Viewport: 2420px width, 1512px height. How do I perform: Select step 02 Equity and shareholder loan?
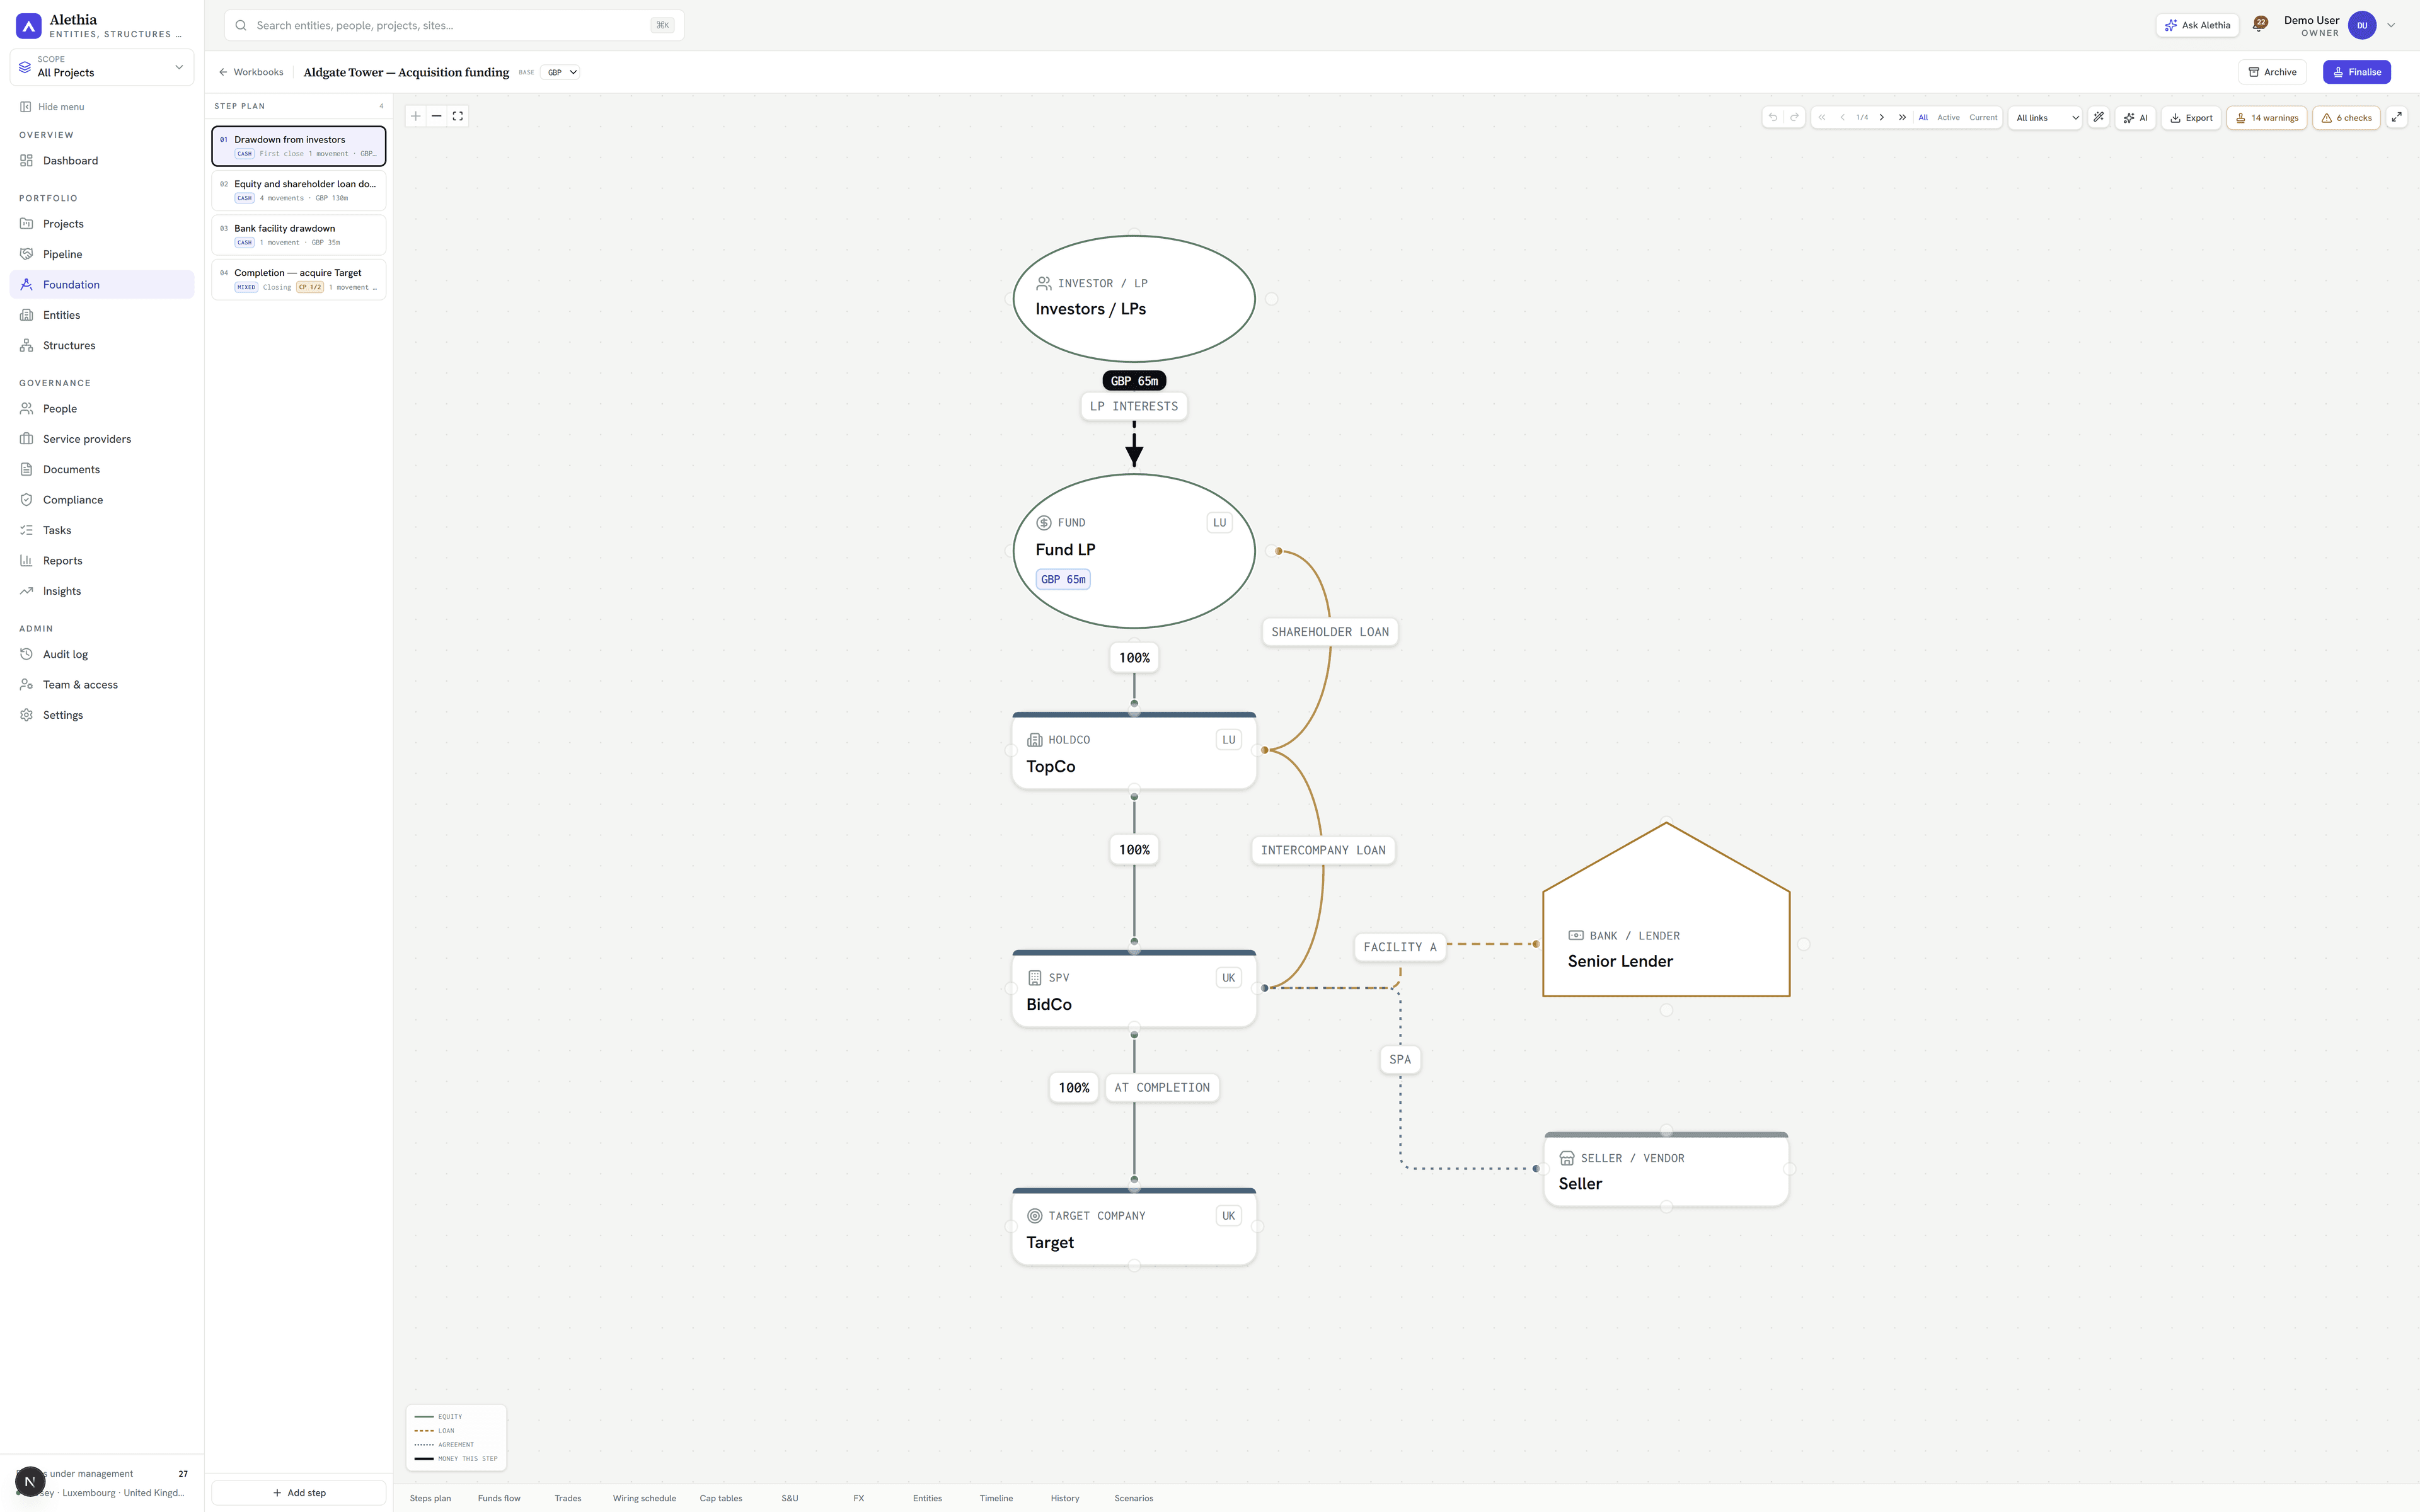tap(299, 190)
